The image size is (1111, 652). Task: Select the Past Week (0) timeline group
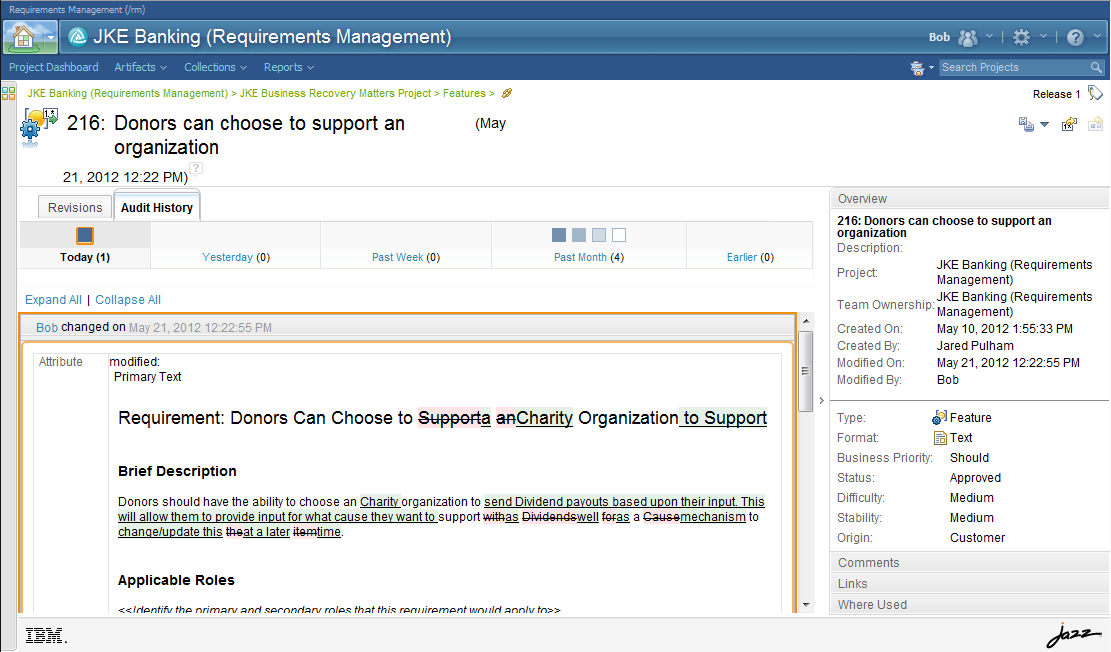pyautogui.click(x=406, y=245)
